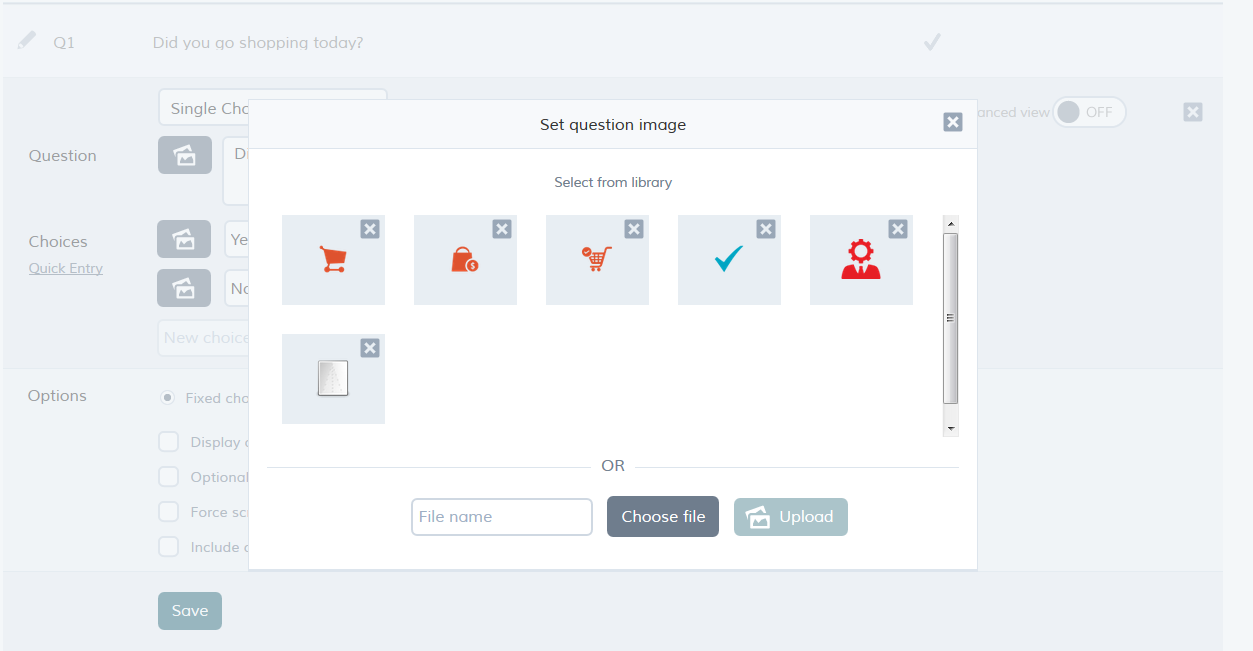
Task: Open the Quick Entry link
Action: pyautogui.click(x=66, y=268)
